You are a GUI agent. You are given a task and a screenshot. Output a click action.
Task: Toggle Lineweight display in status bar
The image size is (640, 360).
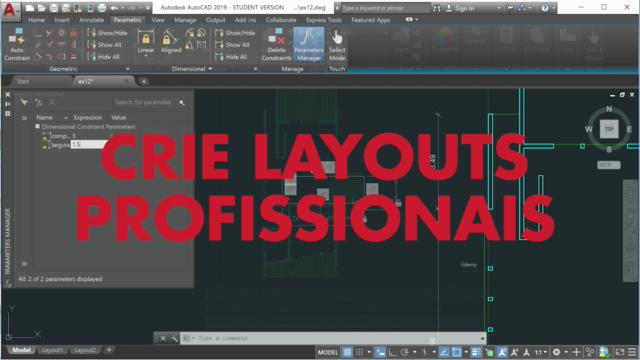476,352
